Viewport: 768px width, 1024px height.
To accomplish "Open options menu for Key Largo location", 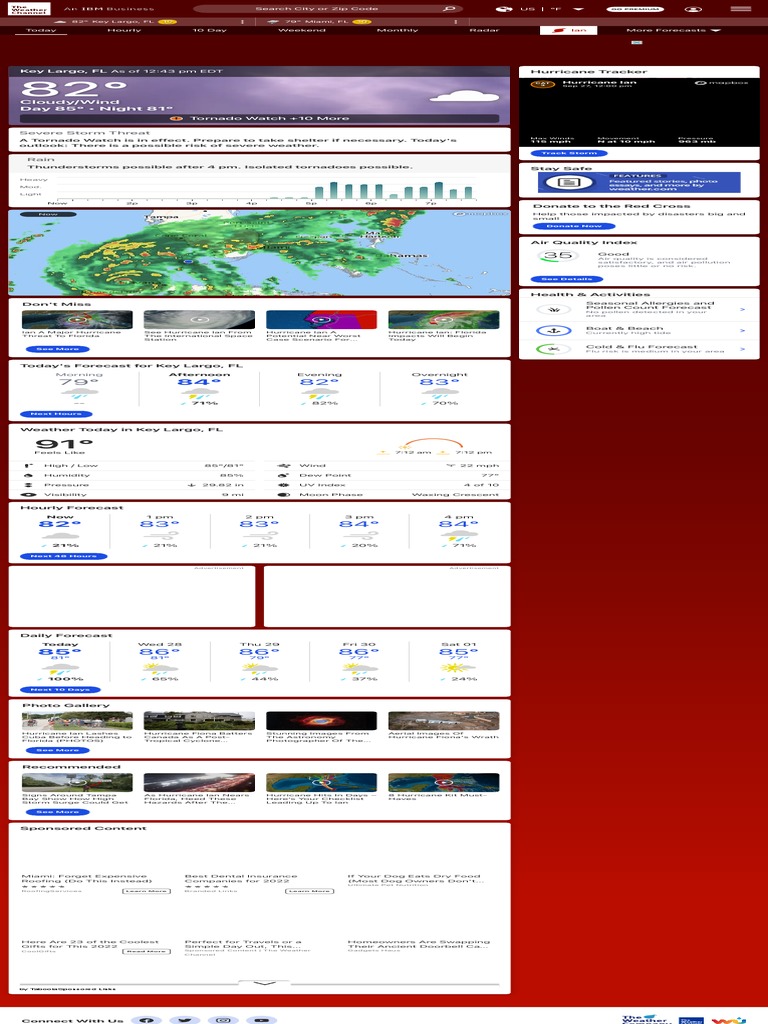I will [x=242, y=22].
